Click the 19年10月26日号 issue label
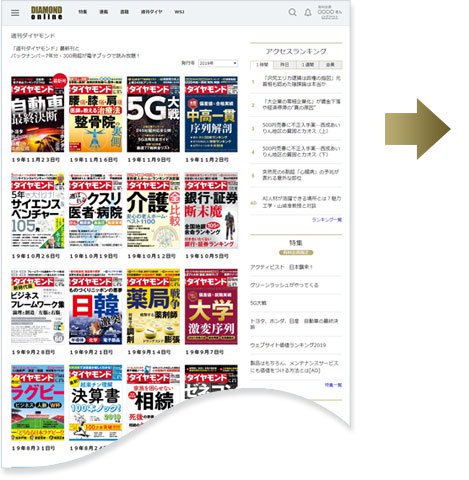 (x=36, y=256)
